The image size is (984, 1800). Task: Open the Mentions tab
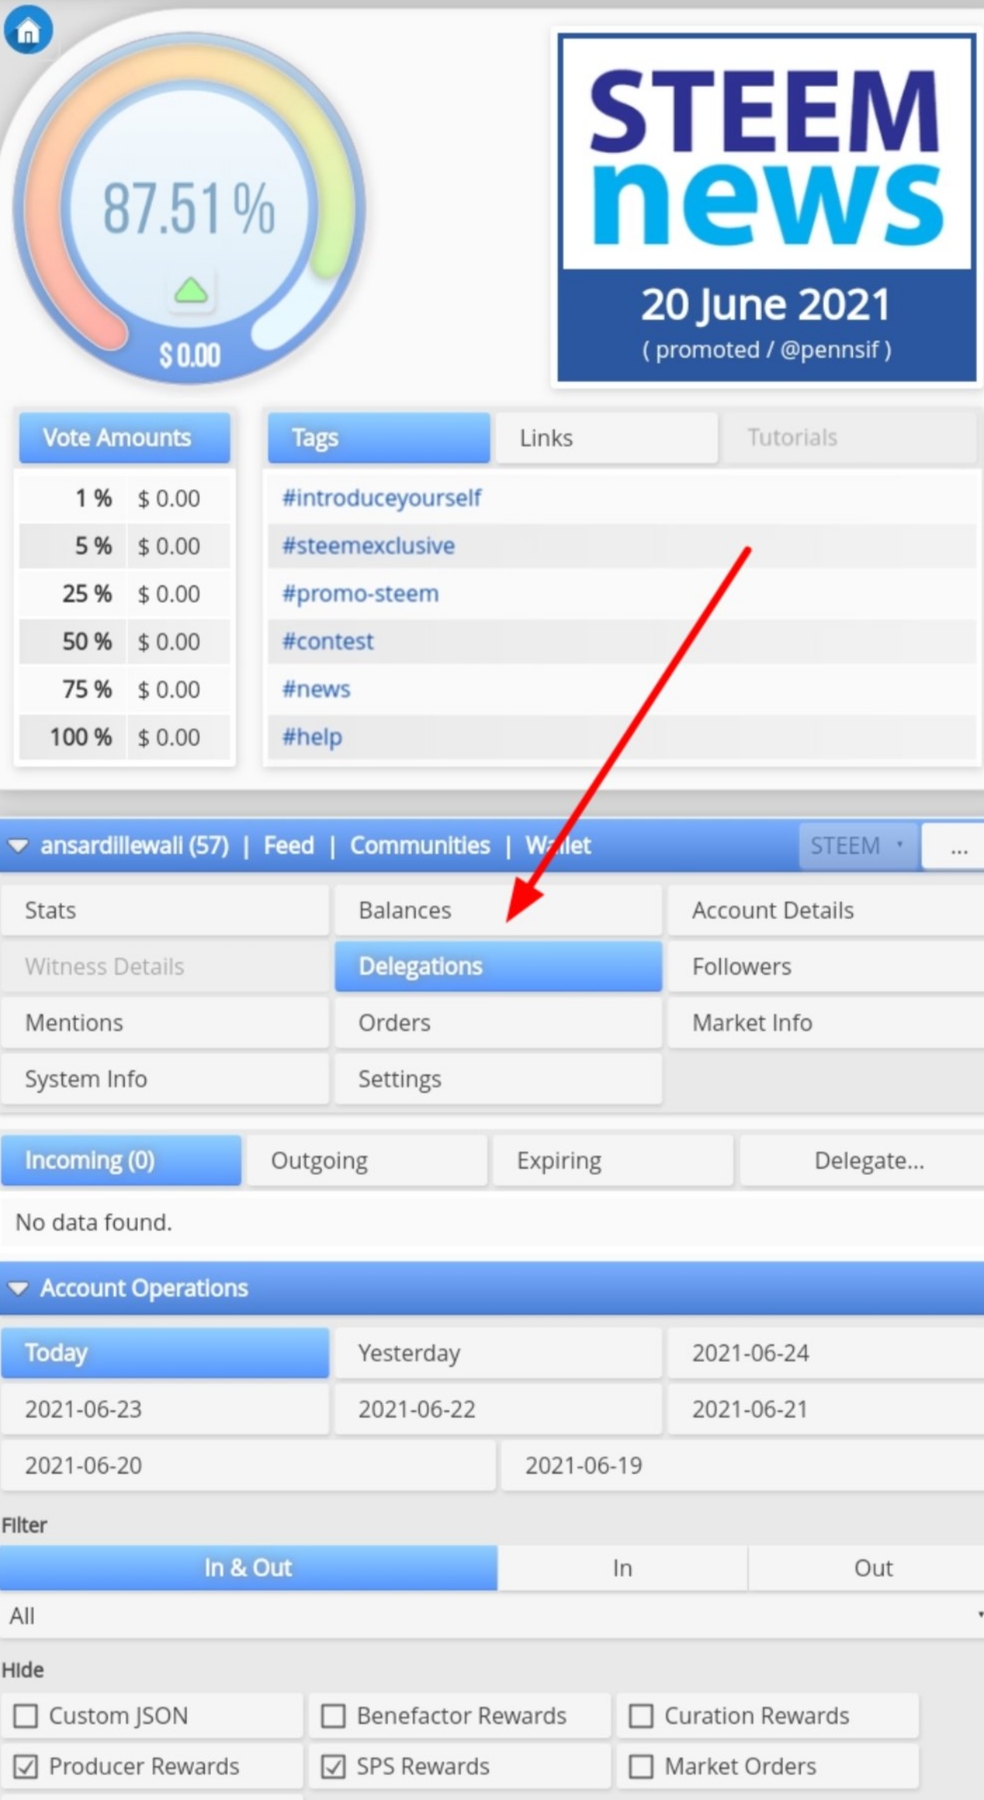165,1022
